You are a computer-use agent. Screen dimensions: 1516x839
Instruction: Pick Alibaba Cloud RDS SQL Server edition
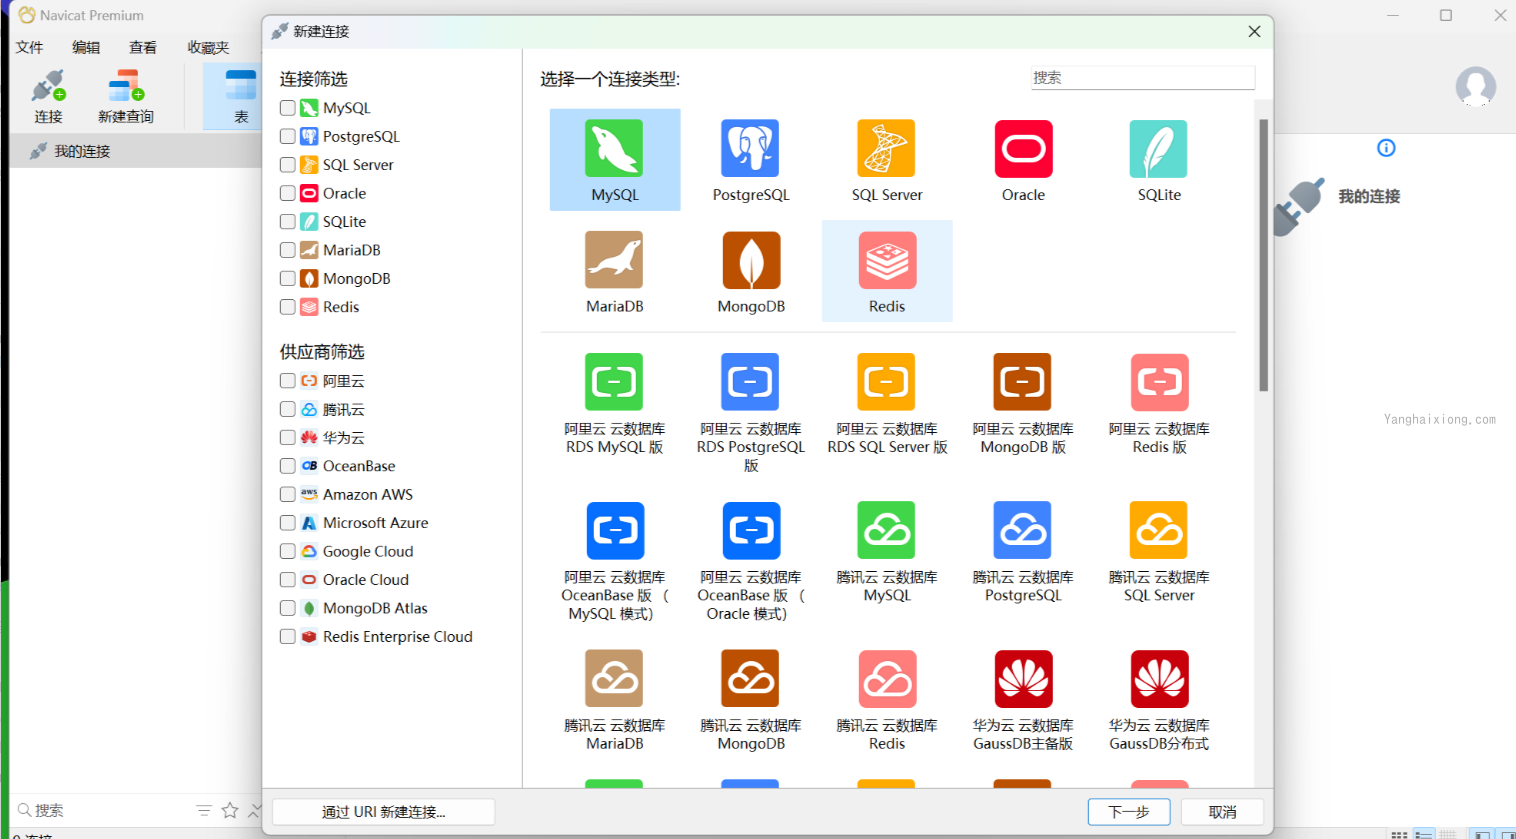pyautogui.click(x=886, y=382)
